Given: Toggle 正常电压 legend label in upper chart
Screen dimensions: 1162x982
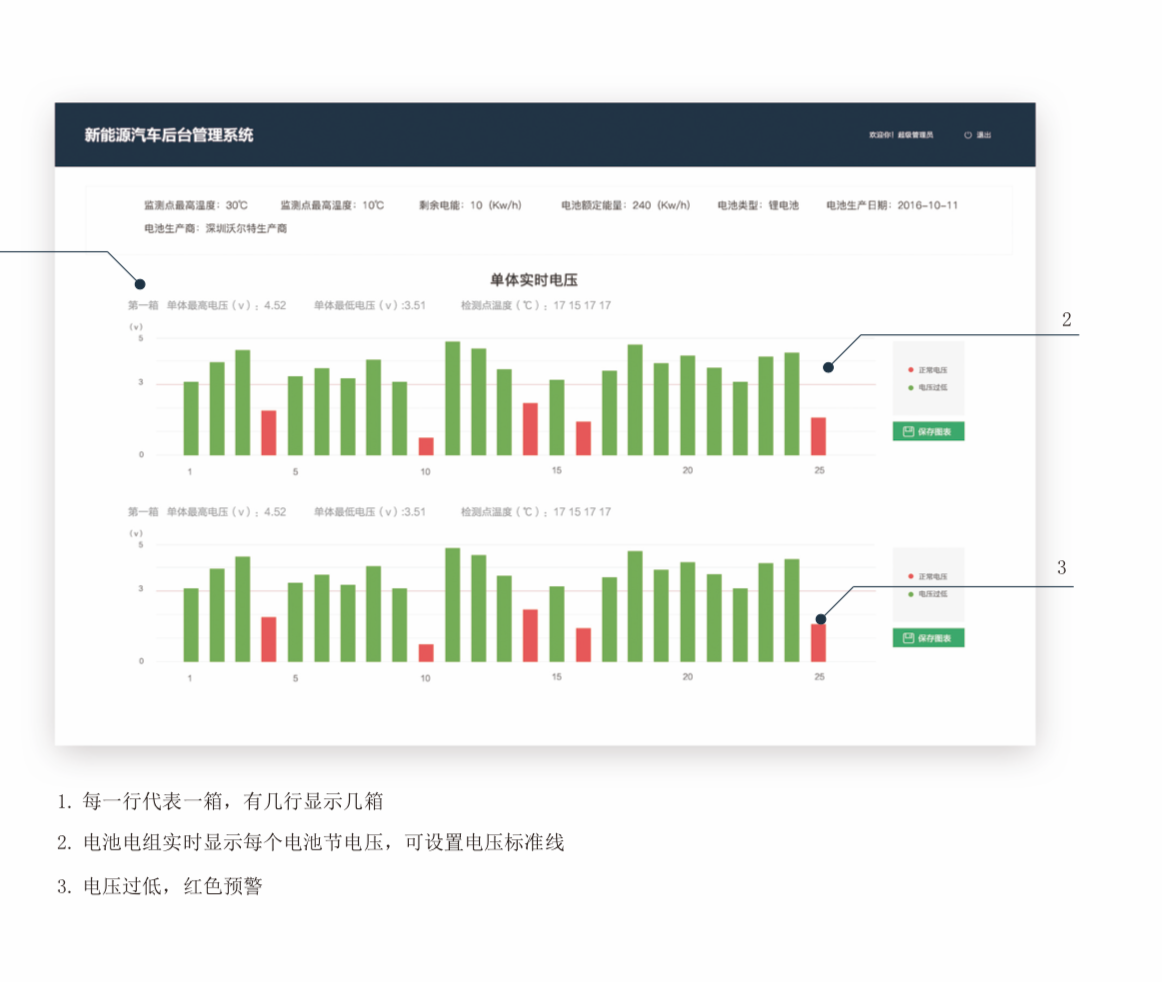Looking at the screenshot, I should (x=932, y=370).
